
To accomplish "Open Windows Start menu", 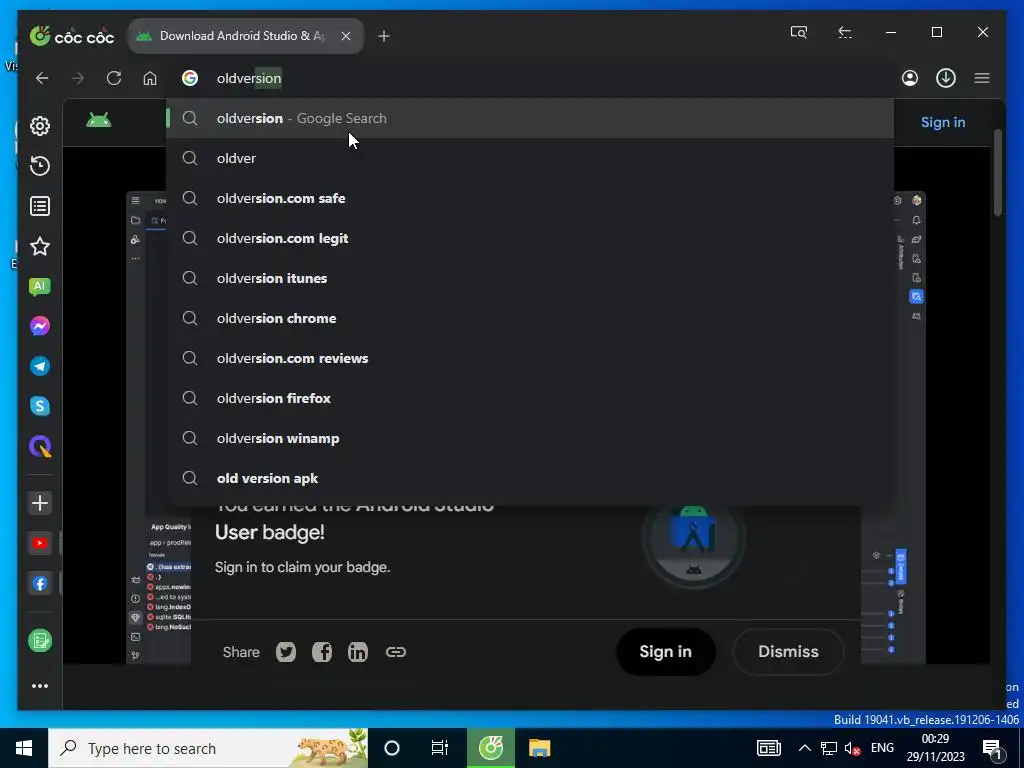I will pos(24,748).
